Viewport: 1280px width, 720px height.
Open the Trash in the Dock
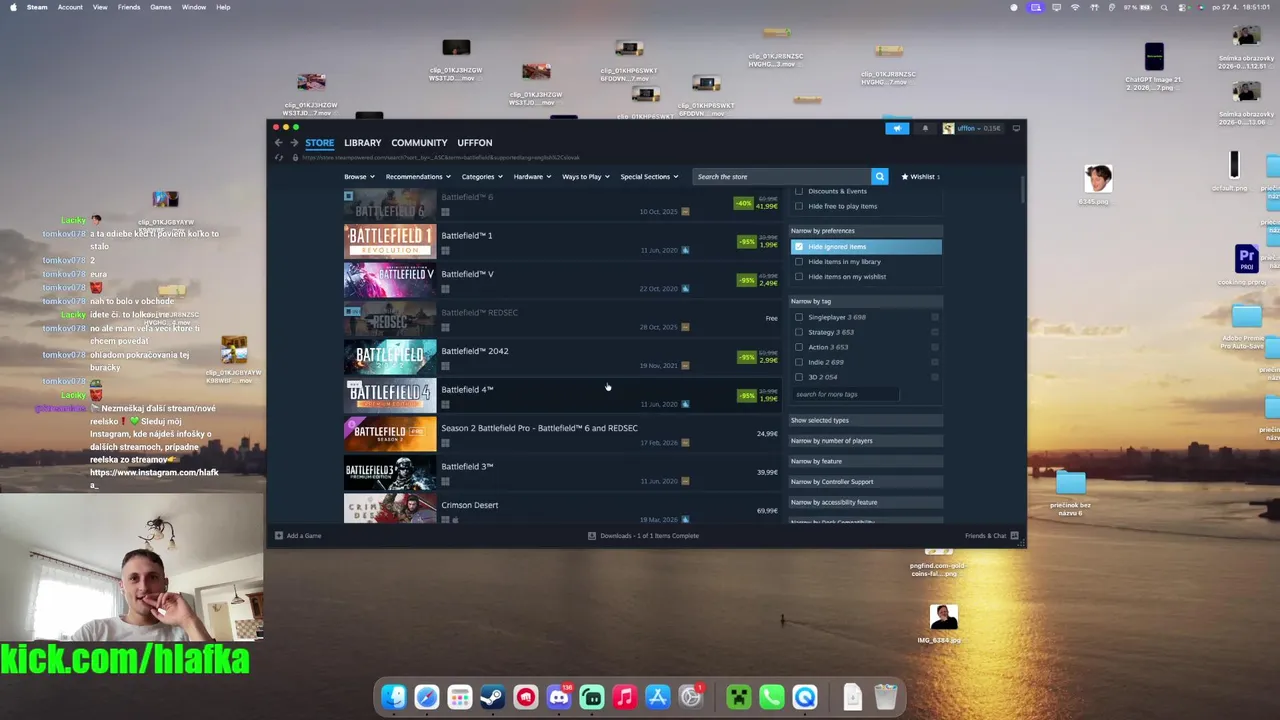click(886, 697)
